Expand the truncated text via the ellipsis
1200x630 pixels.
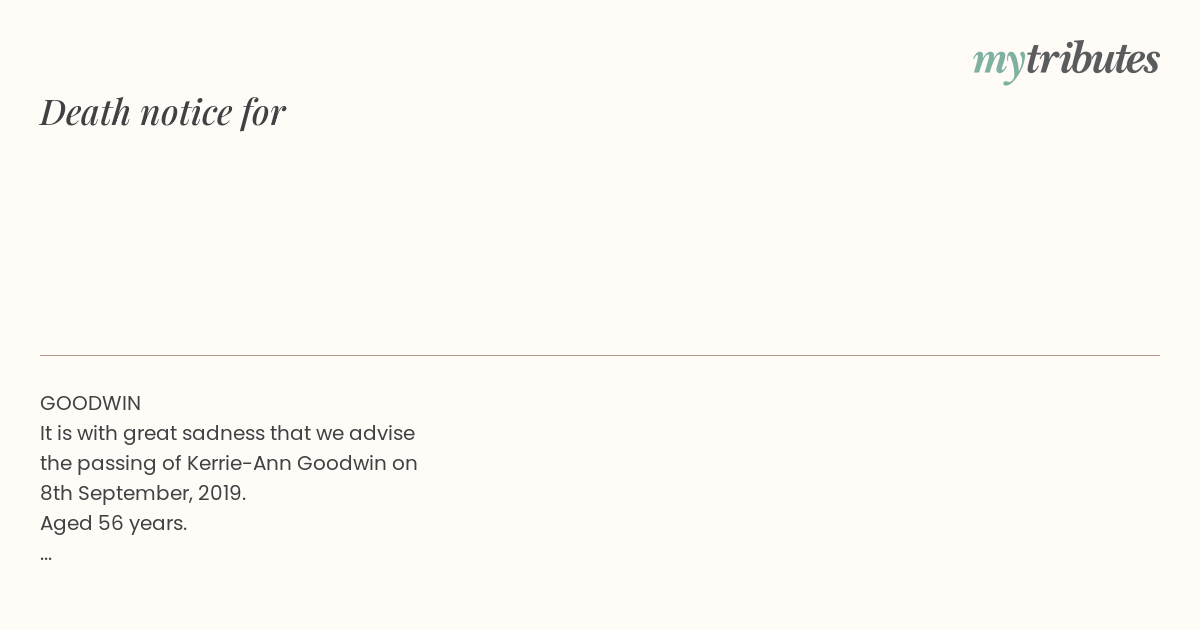click(x=46, y=554)
